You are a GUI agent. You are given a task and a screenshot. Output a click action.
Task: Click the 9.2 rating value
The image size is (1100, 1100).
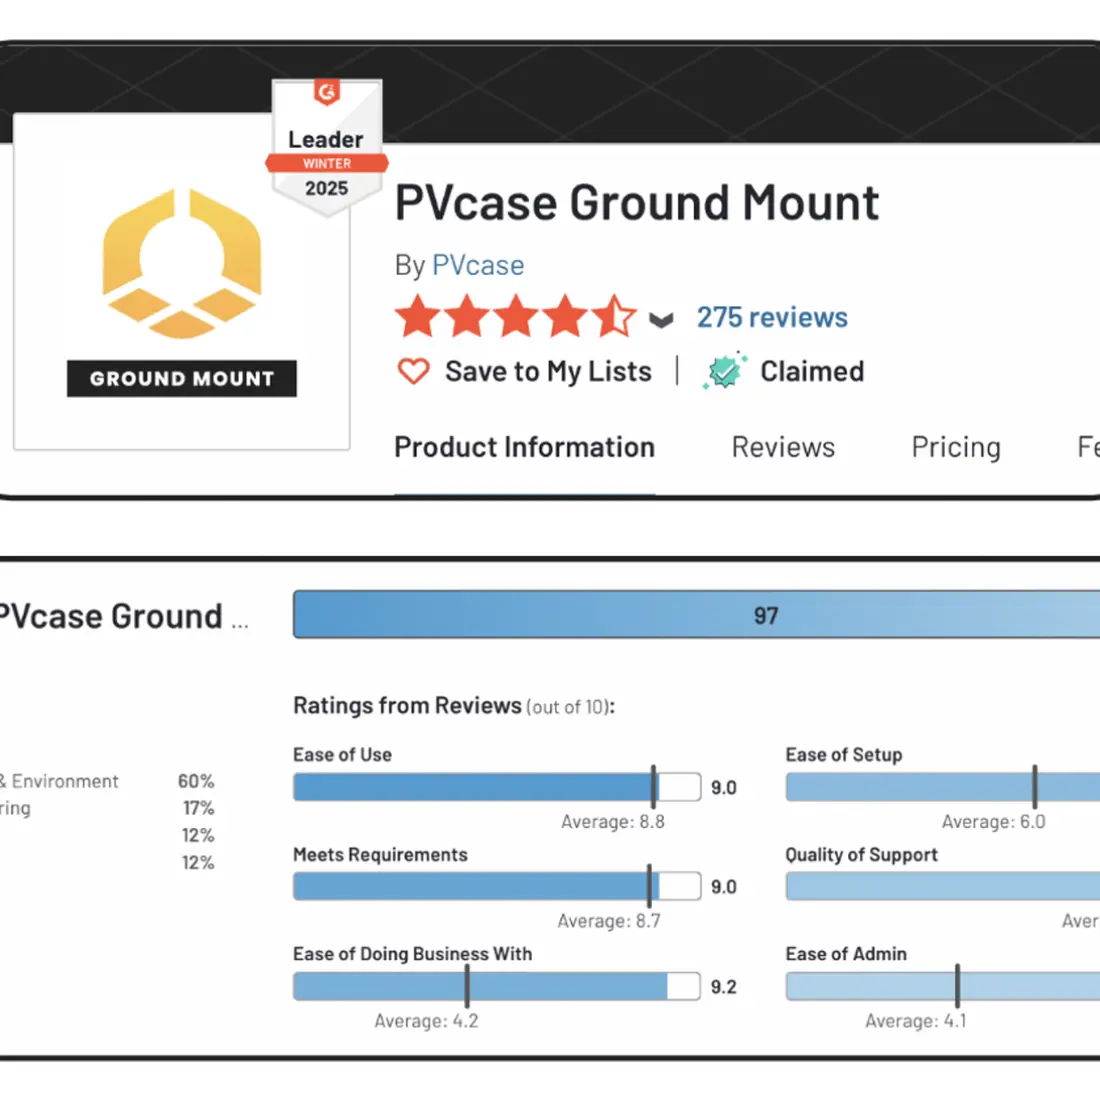[x=723, y=987]
